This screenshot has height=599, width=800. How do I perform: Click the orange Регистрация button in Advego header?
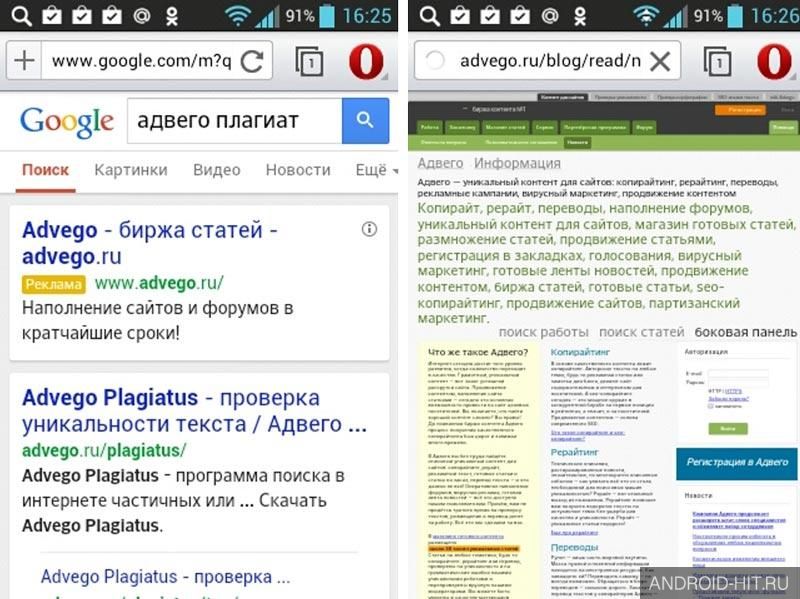(740, 109)
